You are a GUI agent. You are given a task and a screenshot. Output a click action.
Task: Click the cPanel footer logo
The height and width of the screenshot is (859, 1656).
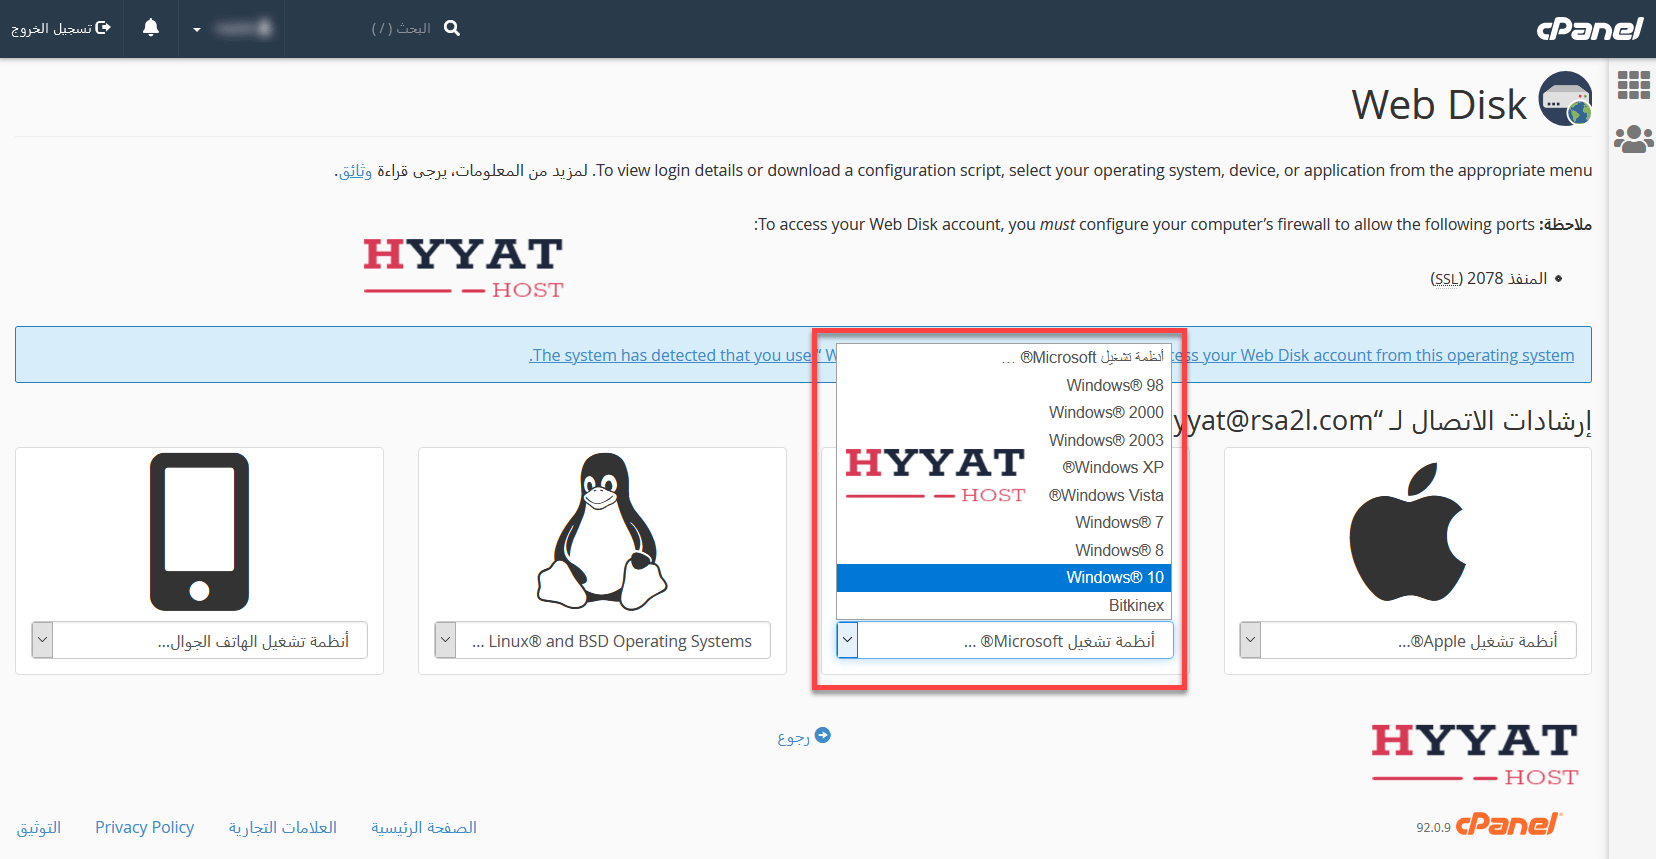[1508, 824]
